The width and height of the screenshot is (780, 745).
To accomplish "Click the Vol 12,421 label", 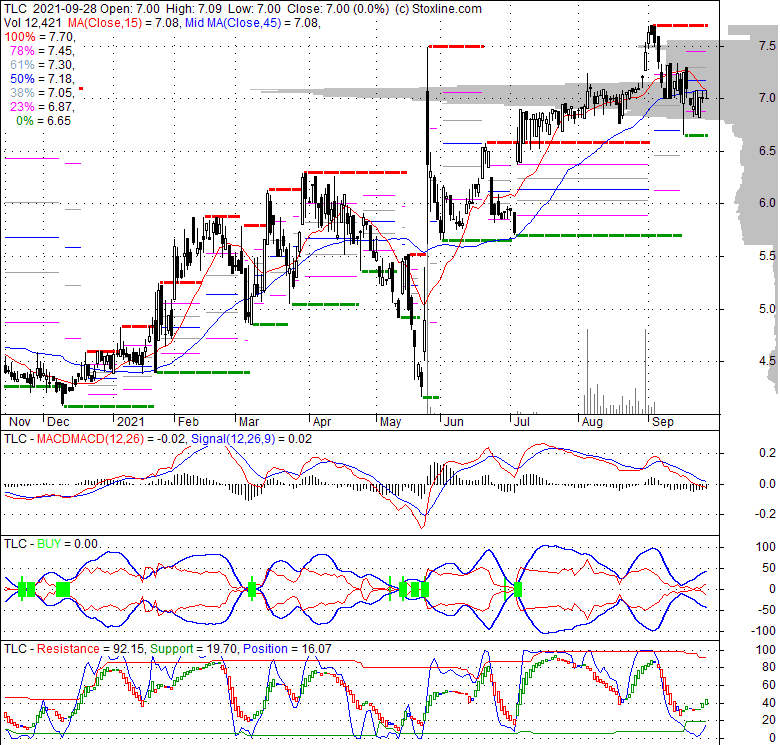I will coord(33,23).
